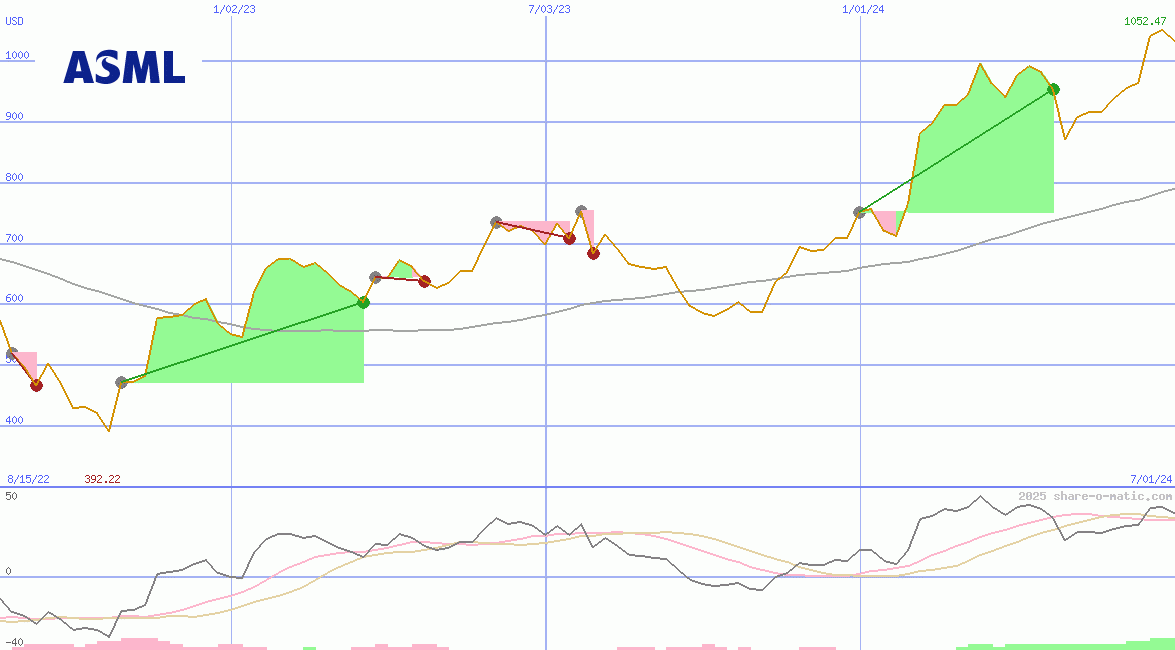This screenshot has width=1175, height=650.
Task: Click red exit marker ending the short flat trade
Action: point(424,281)
